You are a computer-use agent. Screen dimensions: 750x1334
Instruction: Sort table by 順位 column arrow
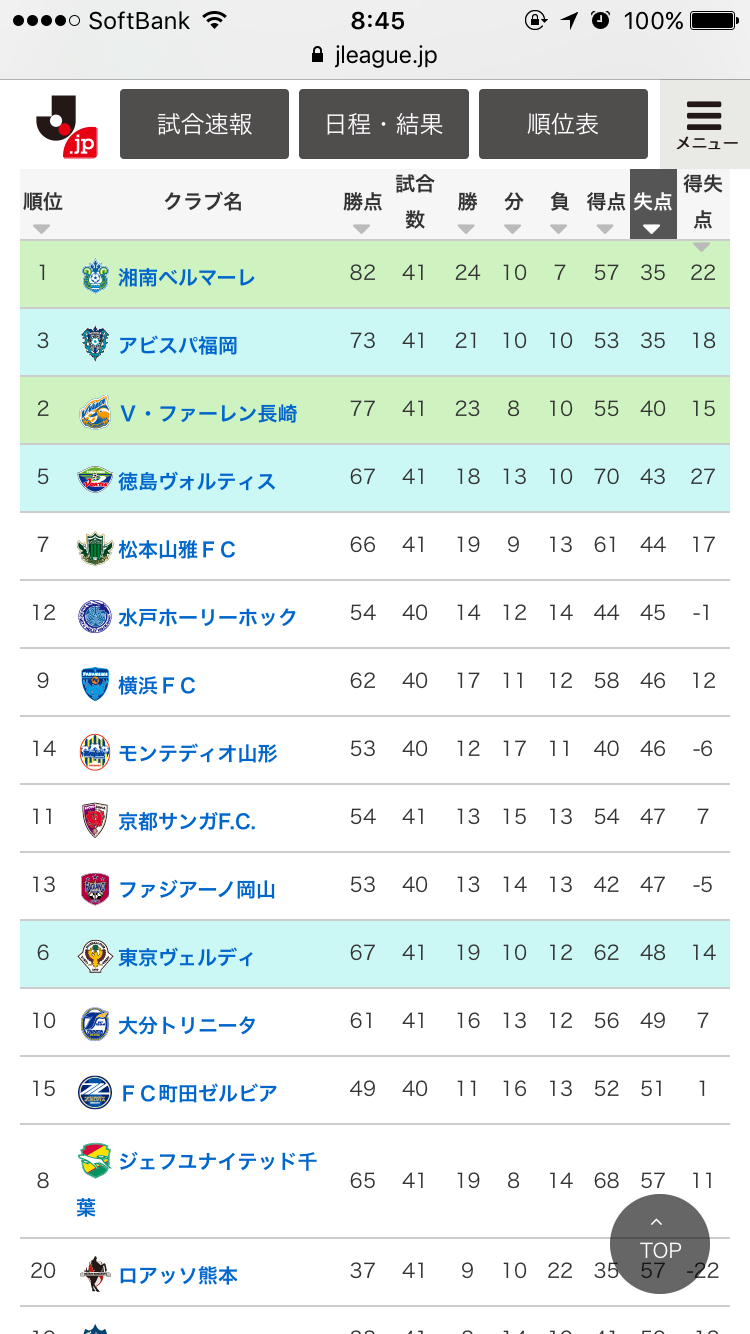[41, 228]
